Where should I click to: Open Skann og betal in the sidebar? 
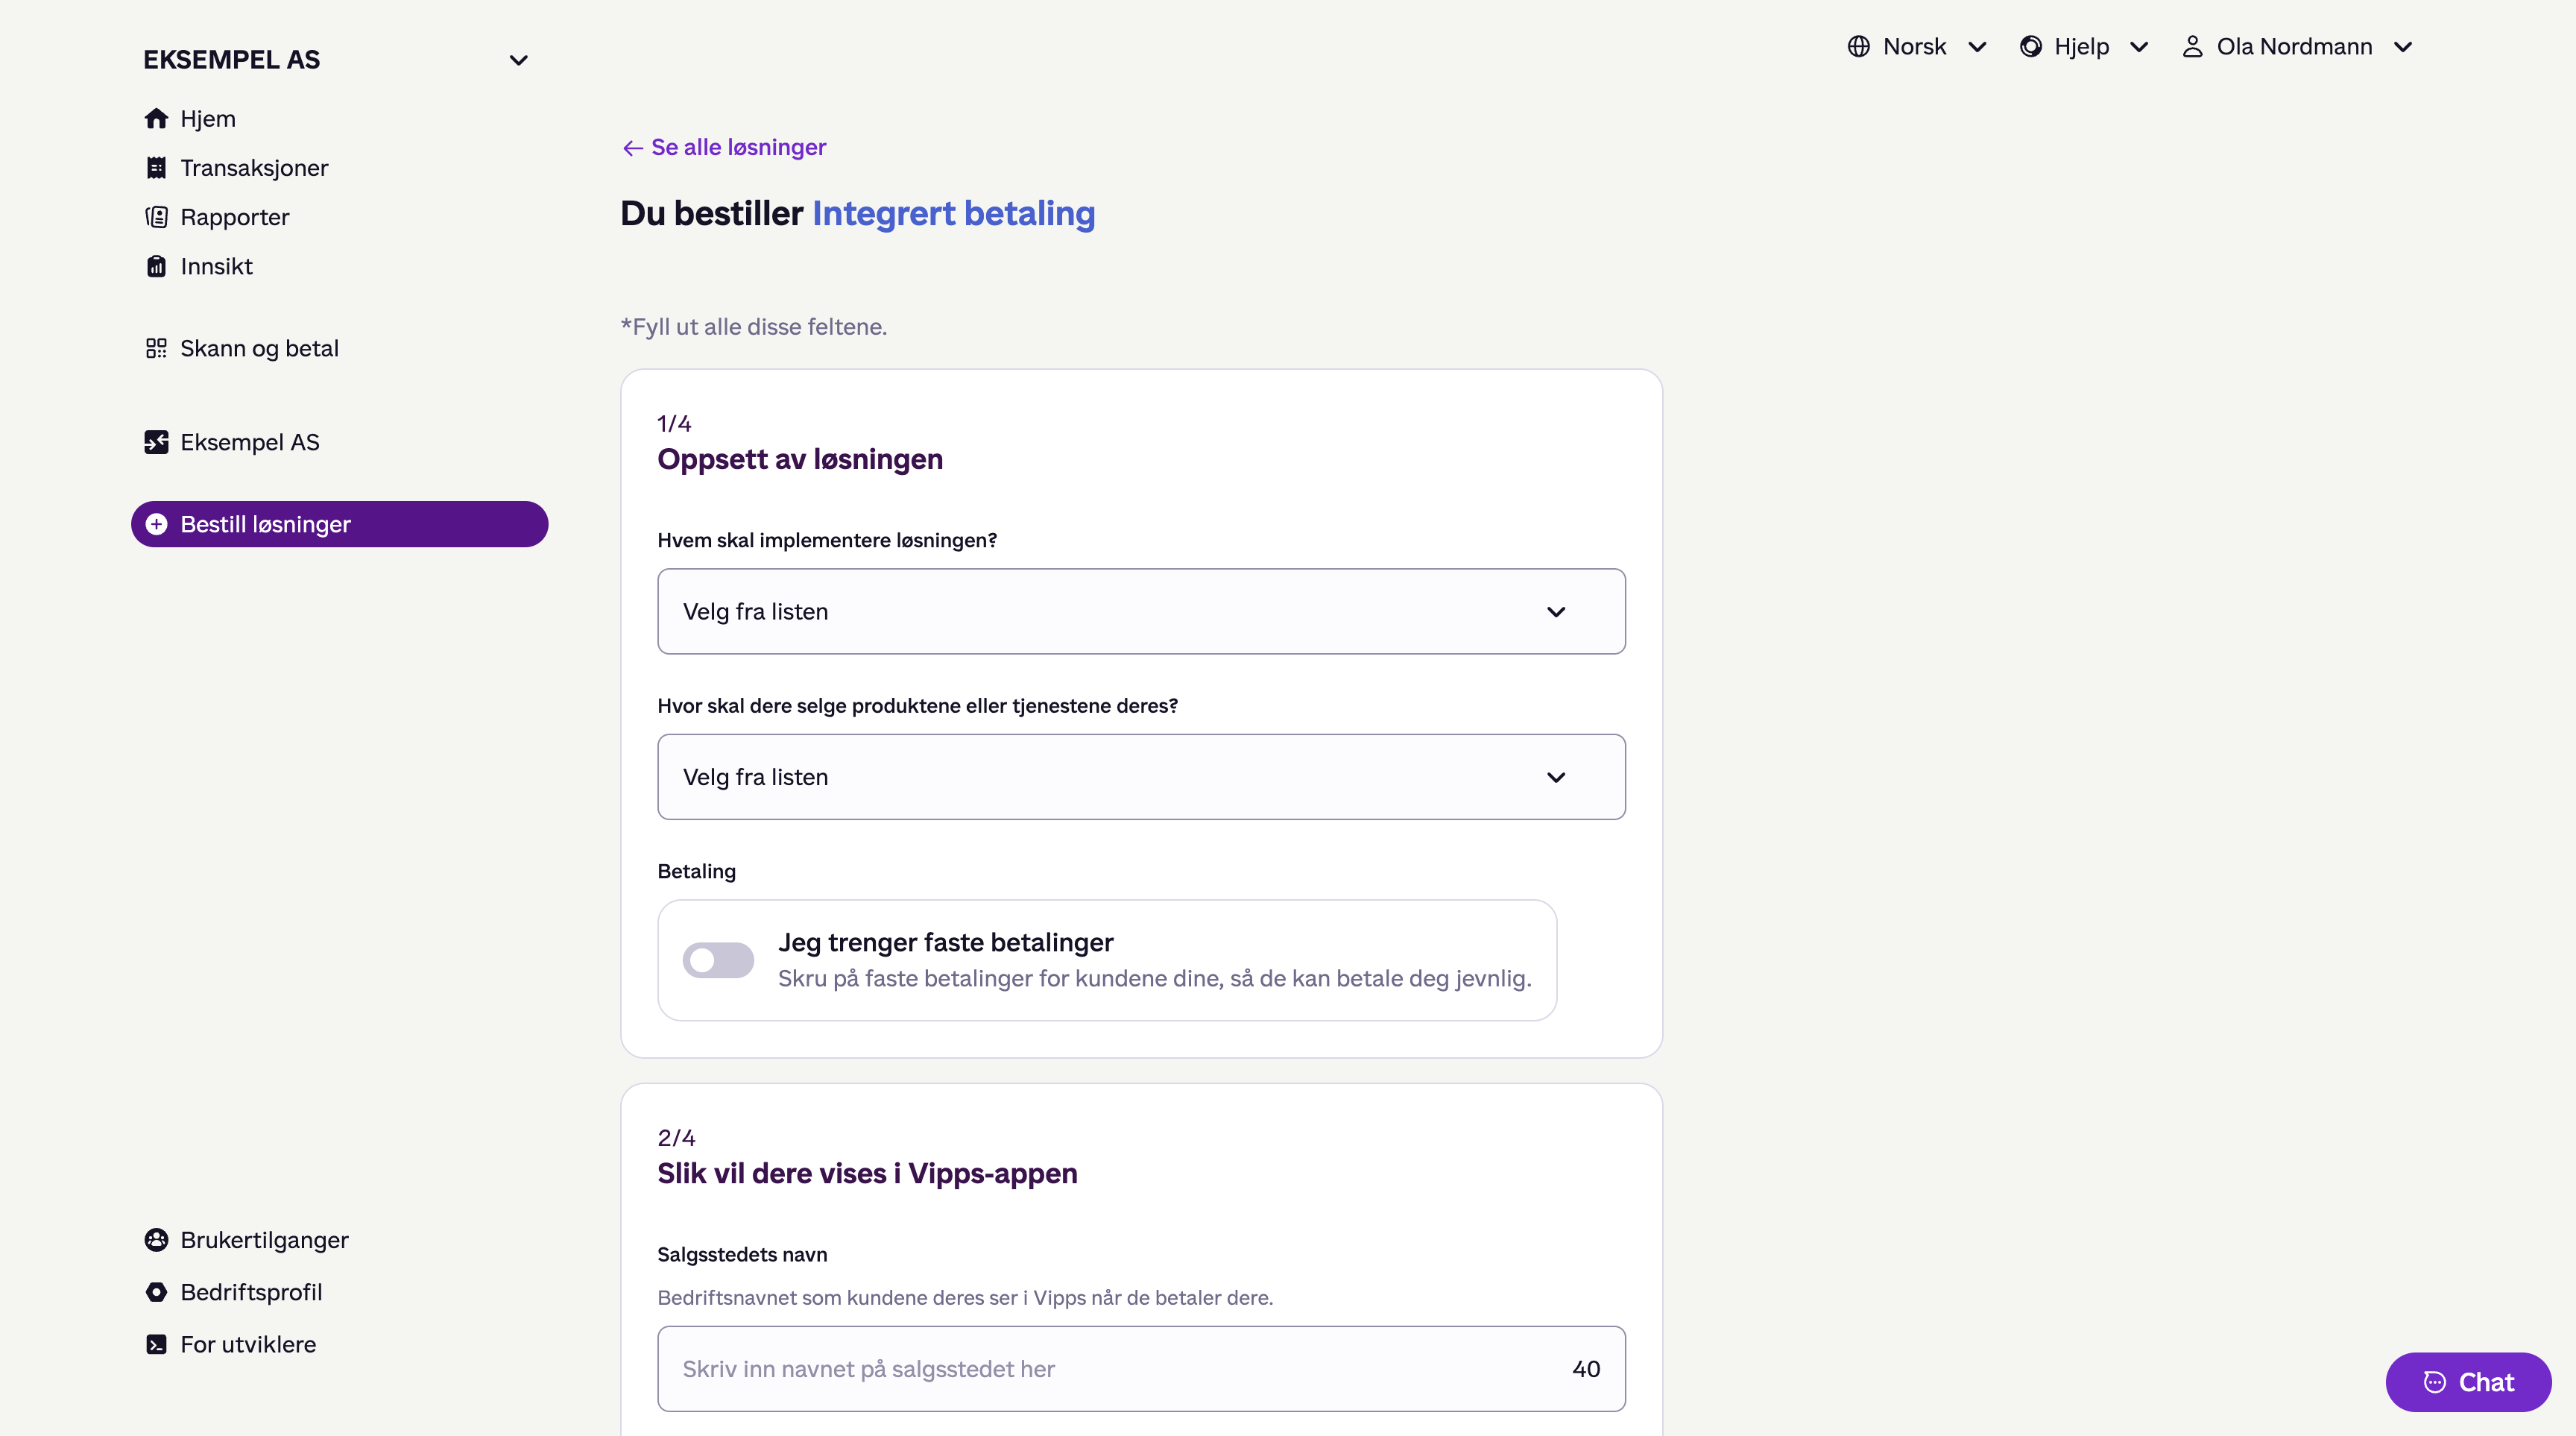339,348
